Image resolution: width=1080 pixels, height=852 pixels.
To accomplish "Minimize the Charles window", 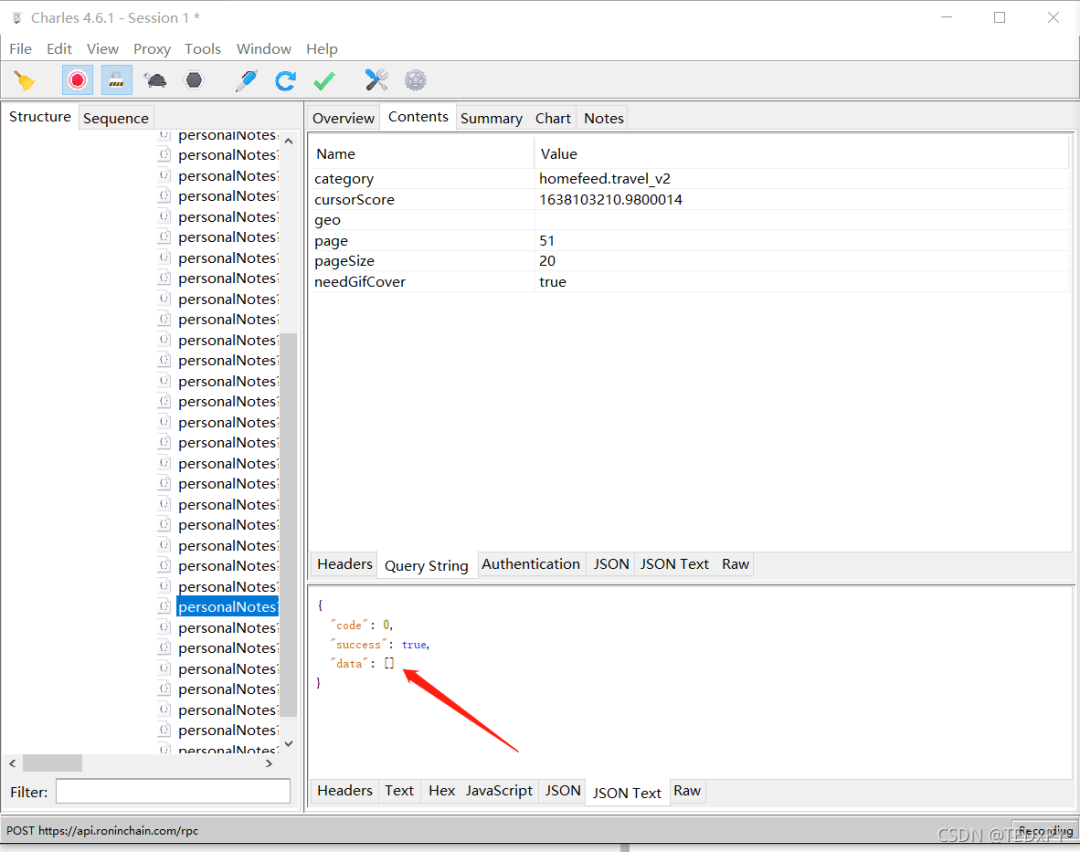I will tap(946, 18).
